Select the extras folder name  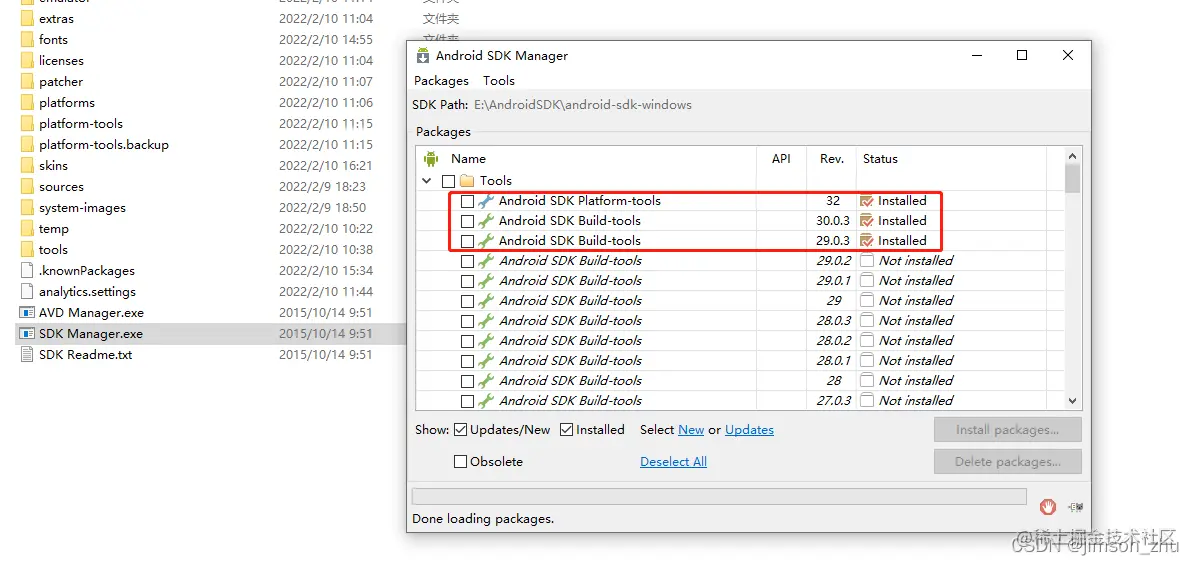coord(56,18)
